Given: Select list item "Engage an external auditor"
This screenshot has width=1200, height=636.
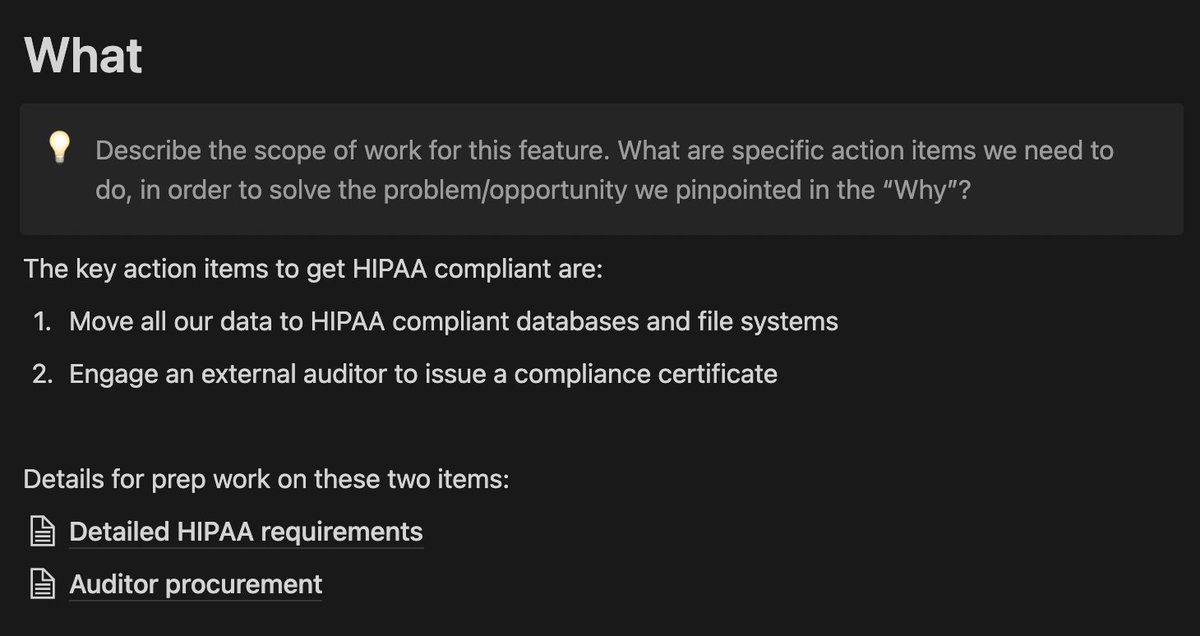Looking at the screenshot, I should click(x=423, y=374).
